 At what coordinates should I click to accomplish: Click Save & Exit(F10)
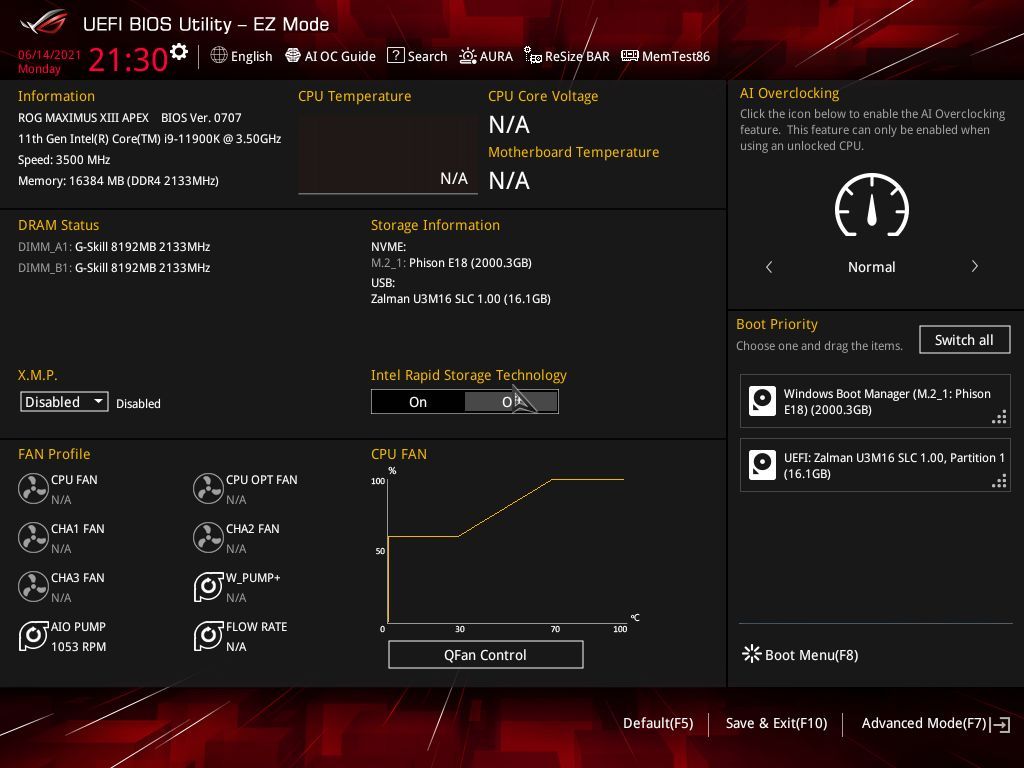(776, 723)
